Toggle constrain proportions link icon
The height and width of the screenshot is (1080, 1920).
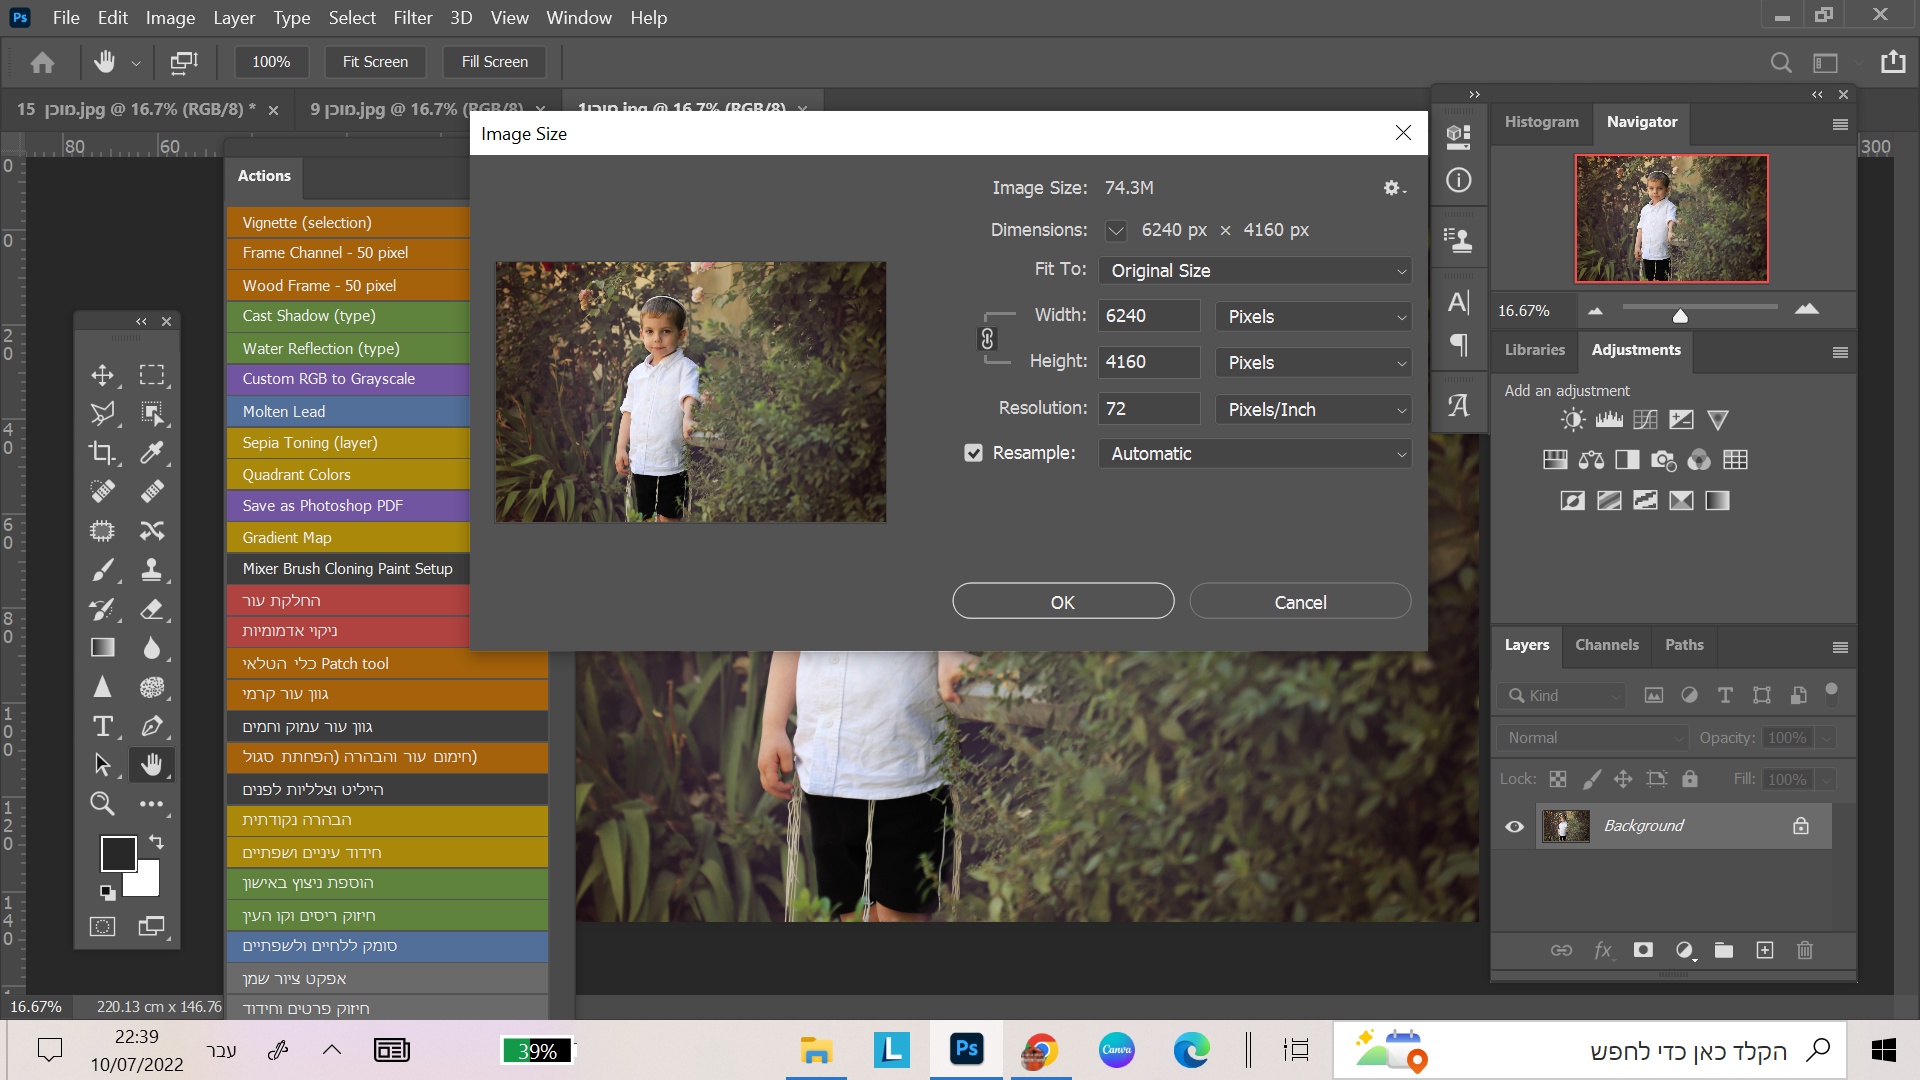[987, 339]
